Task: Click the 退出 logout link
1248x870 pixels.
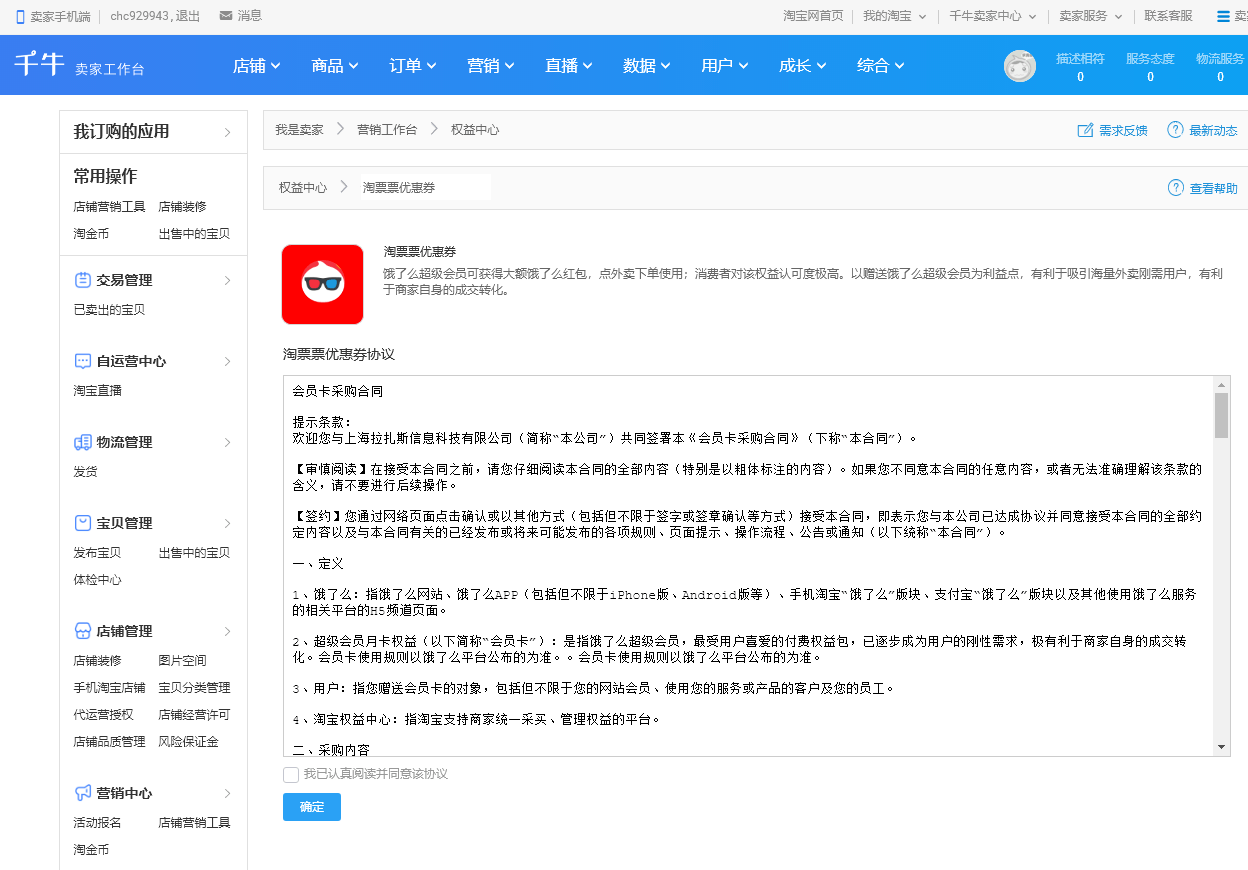Action: click(x=188, y=16)
